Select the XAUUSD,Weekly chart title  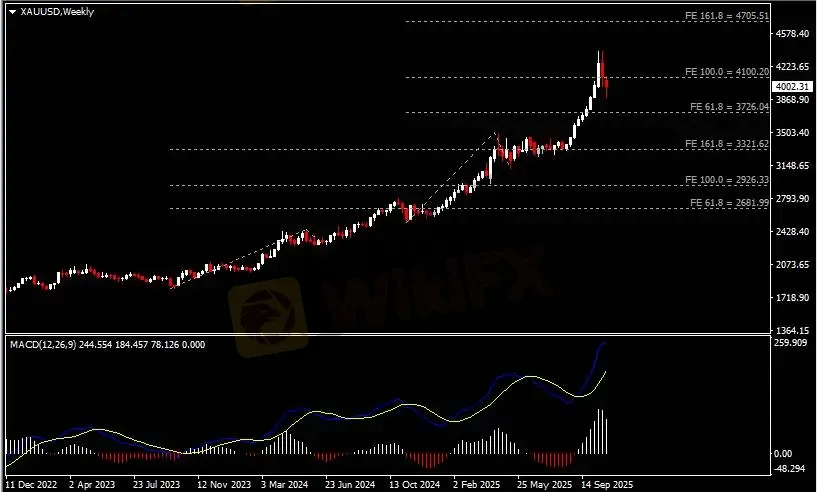(57, 11)
